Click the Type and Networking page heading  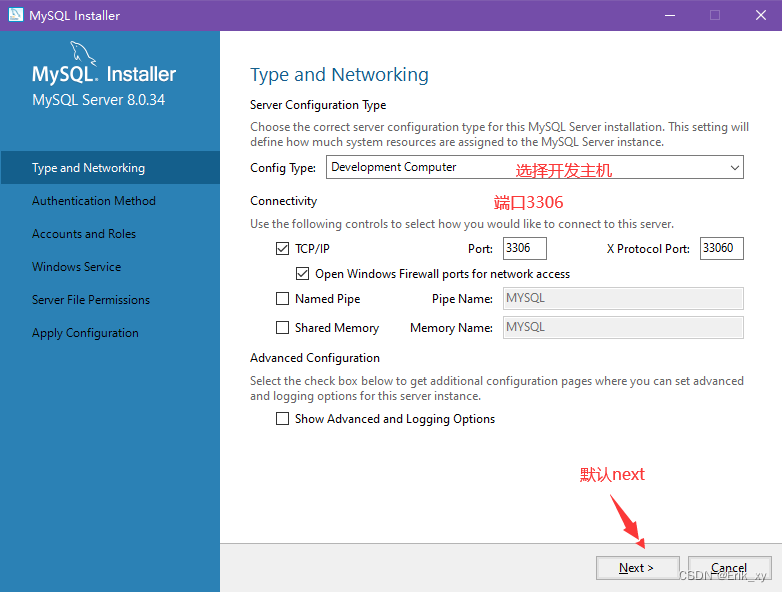click(339, 75)
